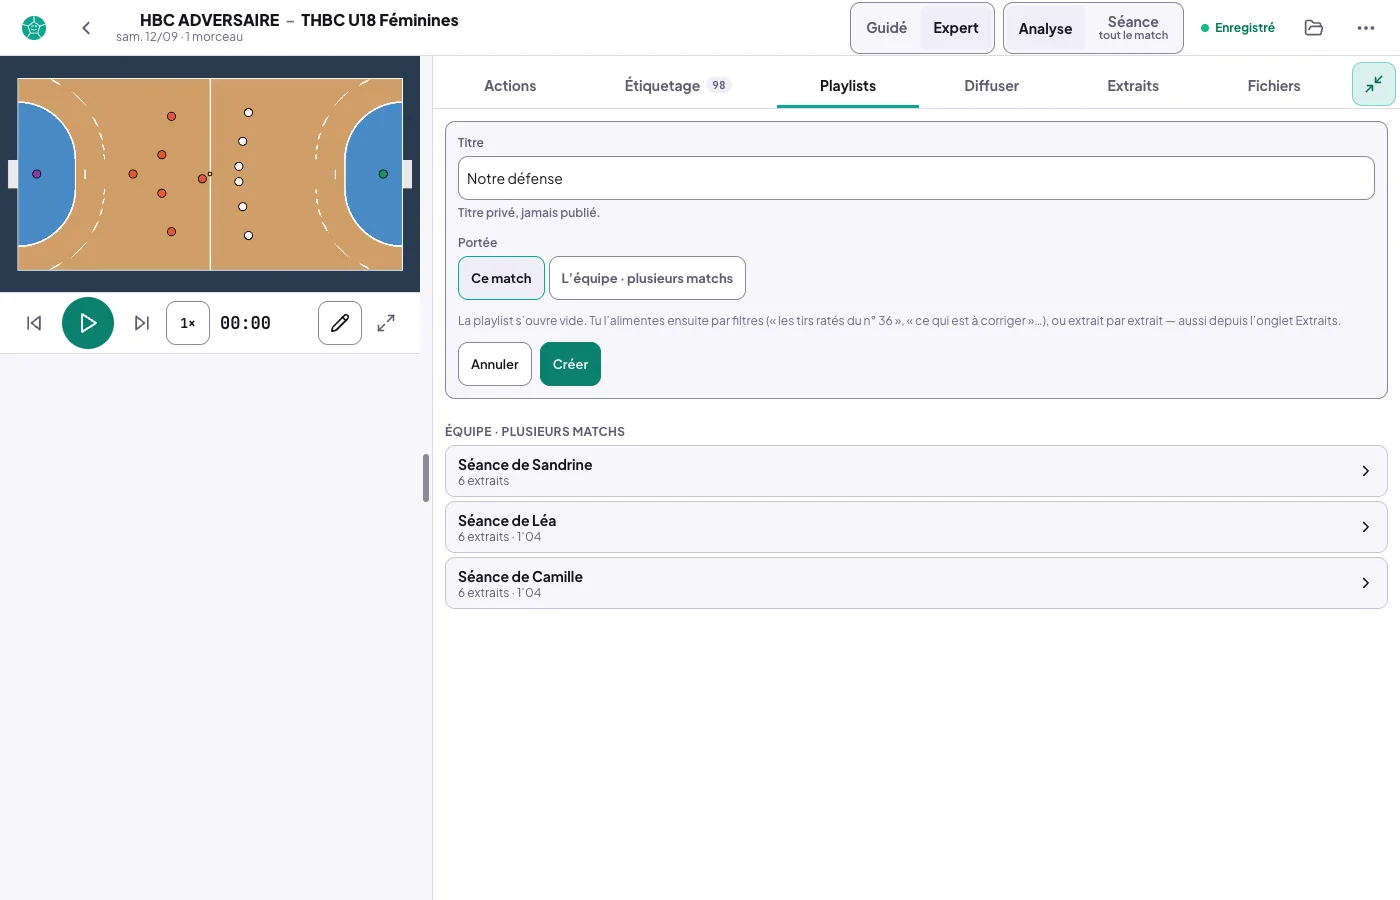Click the 00:00 timecode display
This screenshot has height=900, width=1400.
click(245, 323)
